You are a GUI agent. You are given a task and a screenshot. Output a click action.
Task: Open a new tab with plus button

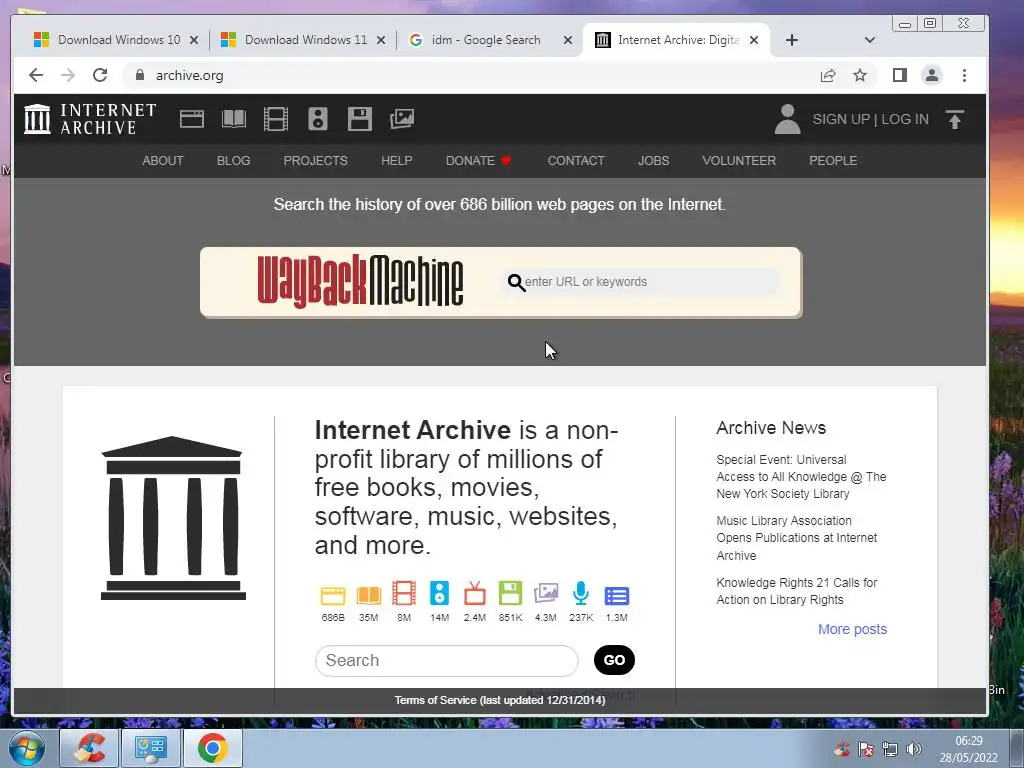click(792, 40)
